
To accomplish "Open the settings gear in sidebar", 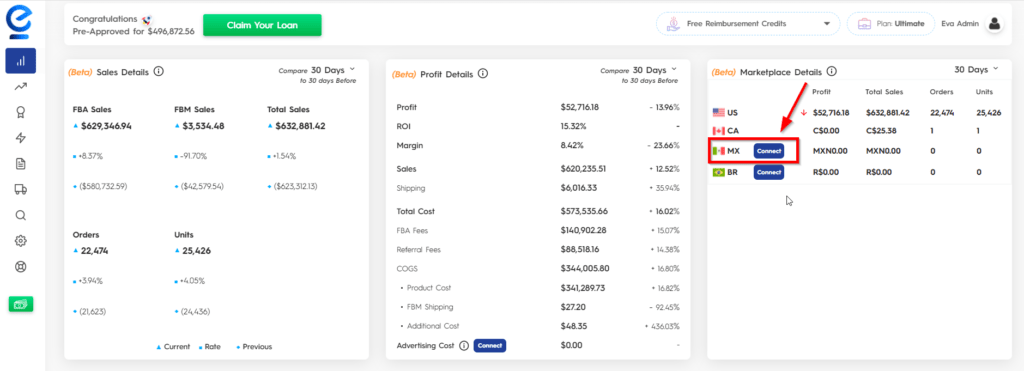I will [x=20, y=241].
